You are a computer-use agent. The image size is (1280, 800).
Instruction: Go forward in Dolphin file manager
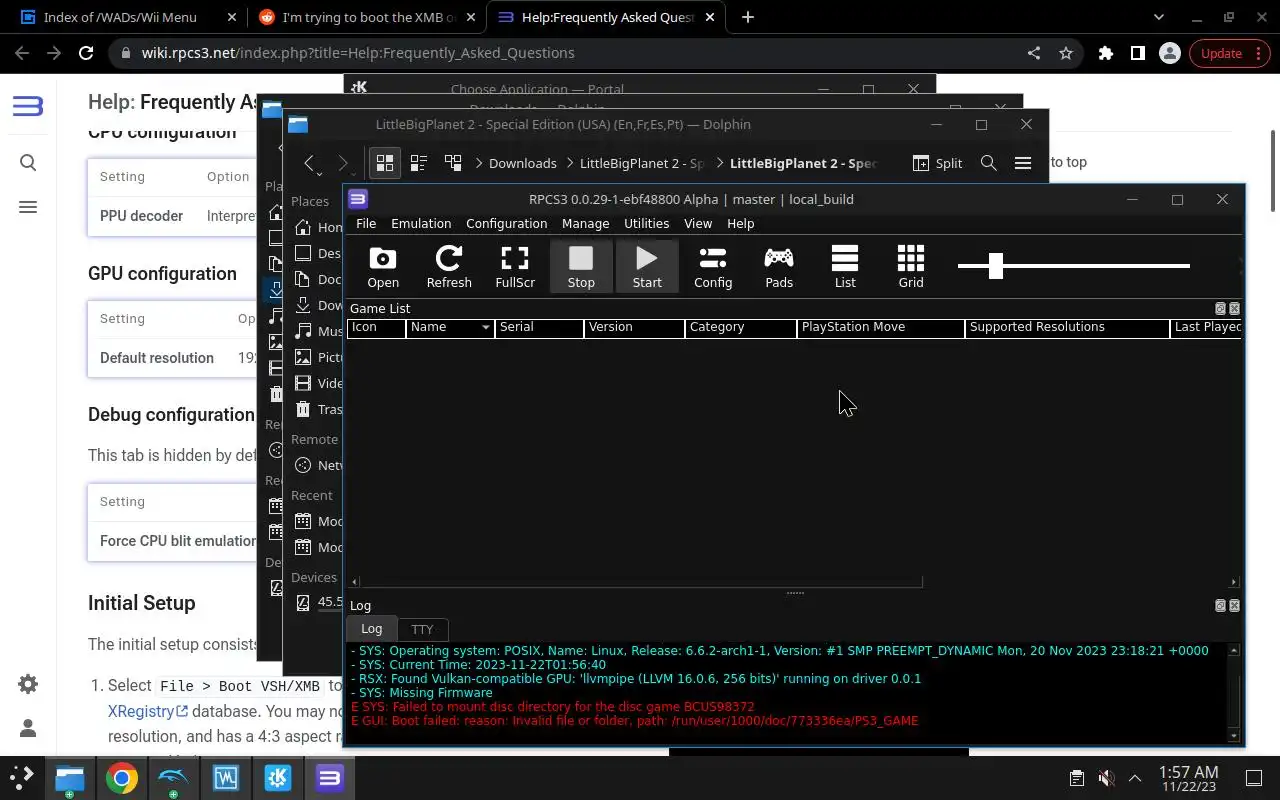[343, 163]
